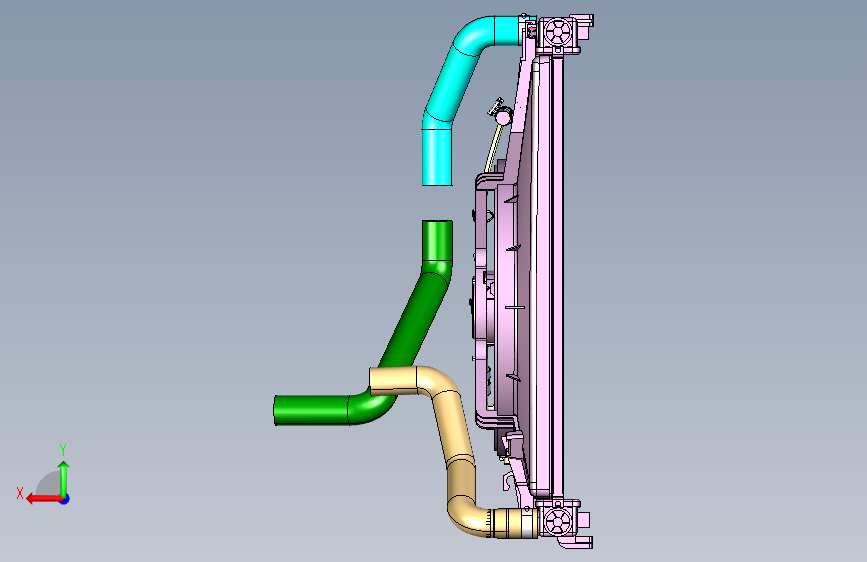Select the thin yellow tube
The image size is (867, 562).
click(493, 147)
